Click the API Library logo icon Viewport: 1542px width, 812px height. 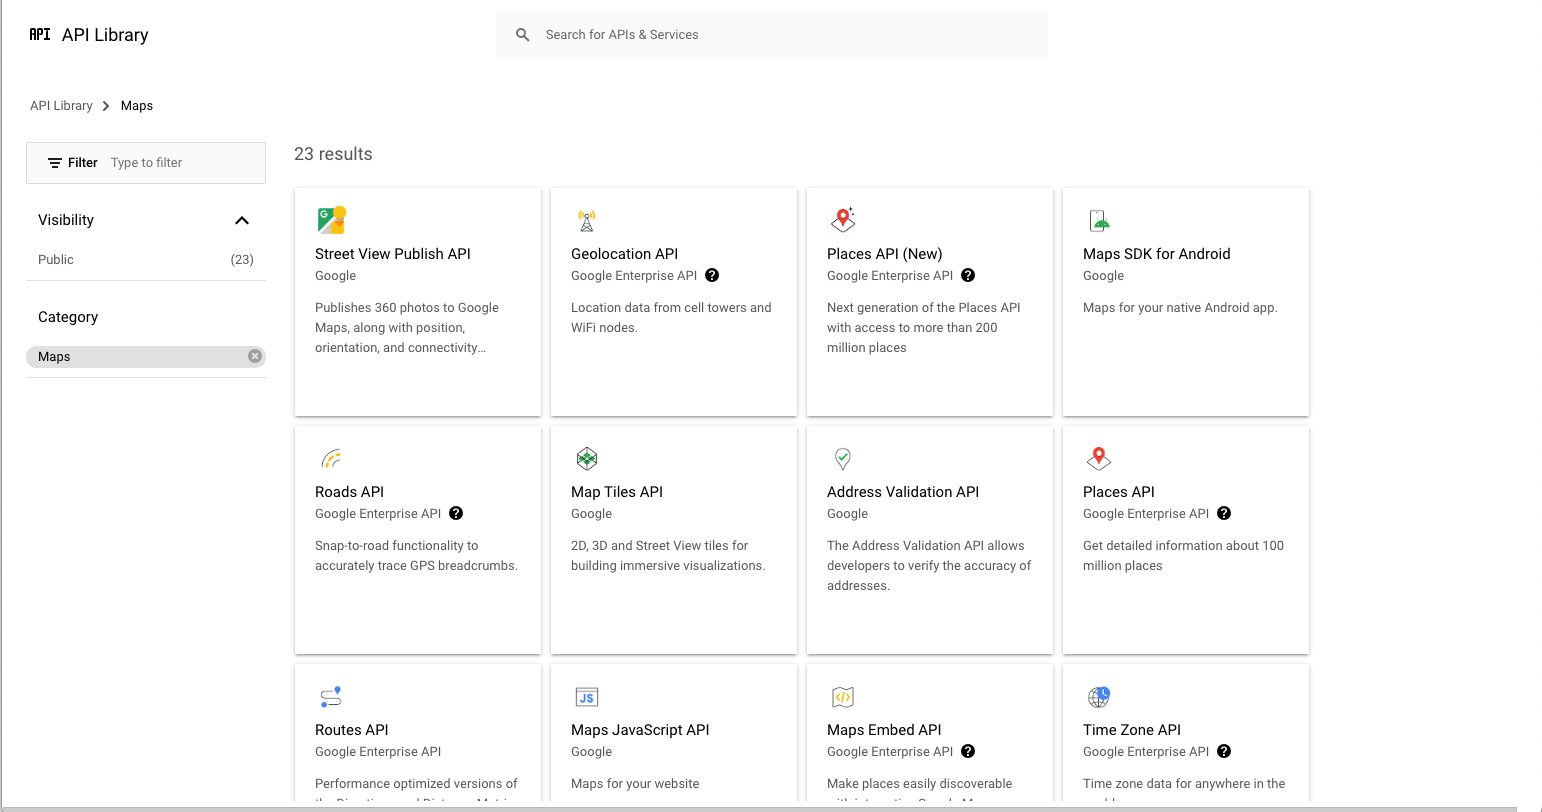[x=40, y=34]
